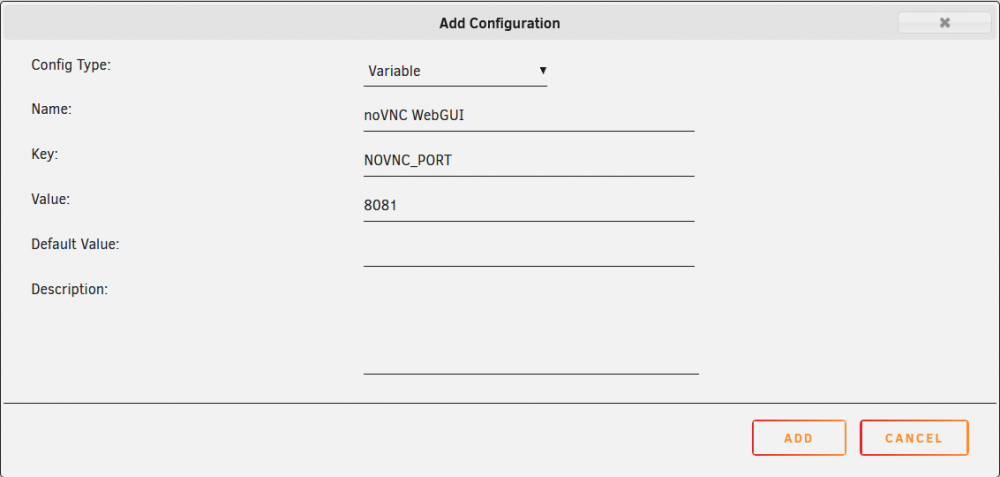Click the Name: label
This screenshot has height=477, width=1000.
52,109
